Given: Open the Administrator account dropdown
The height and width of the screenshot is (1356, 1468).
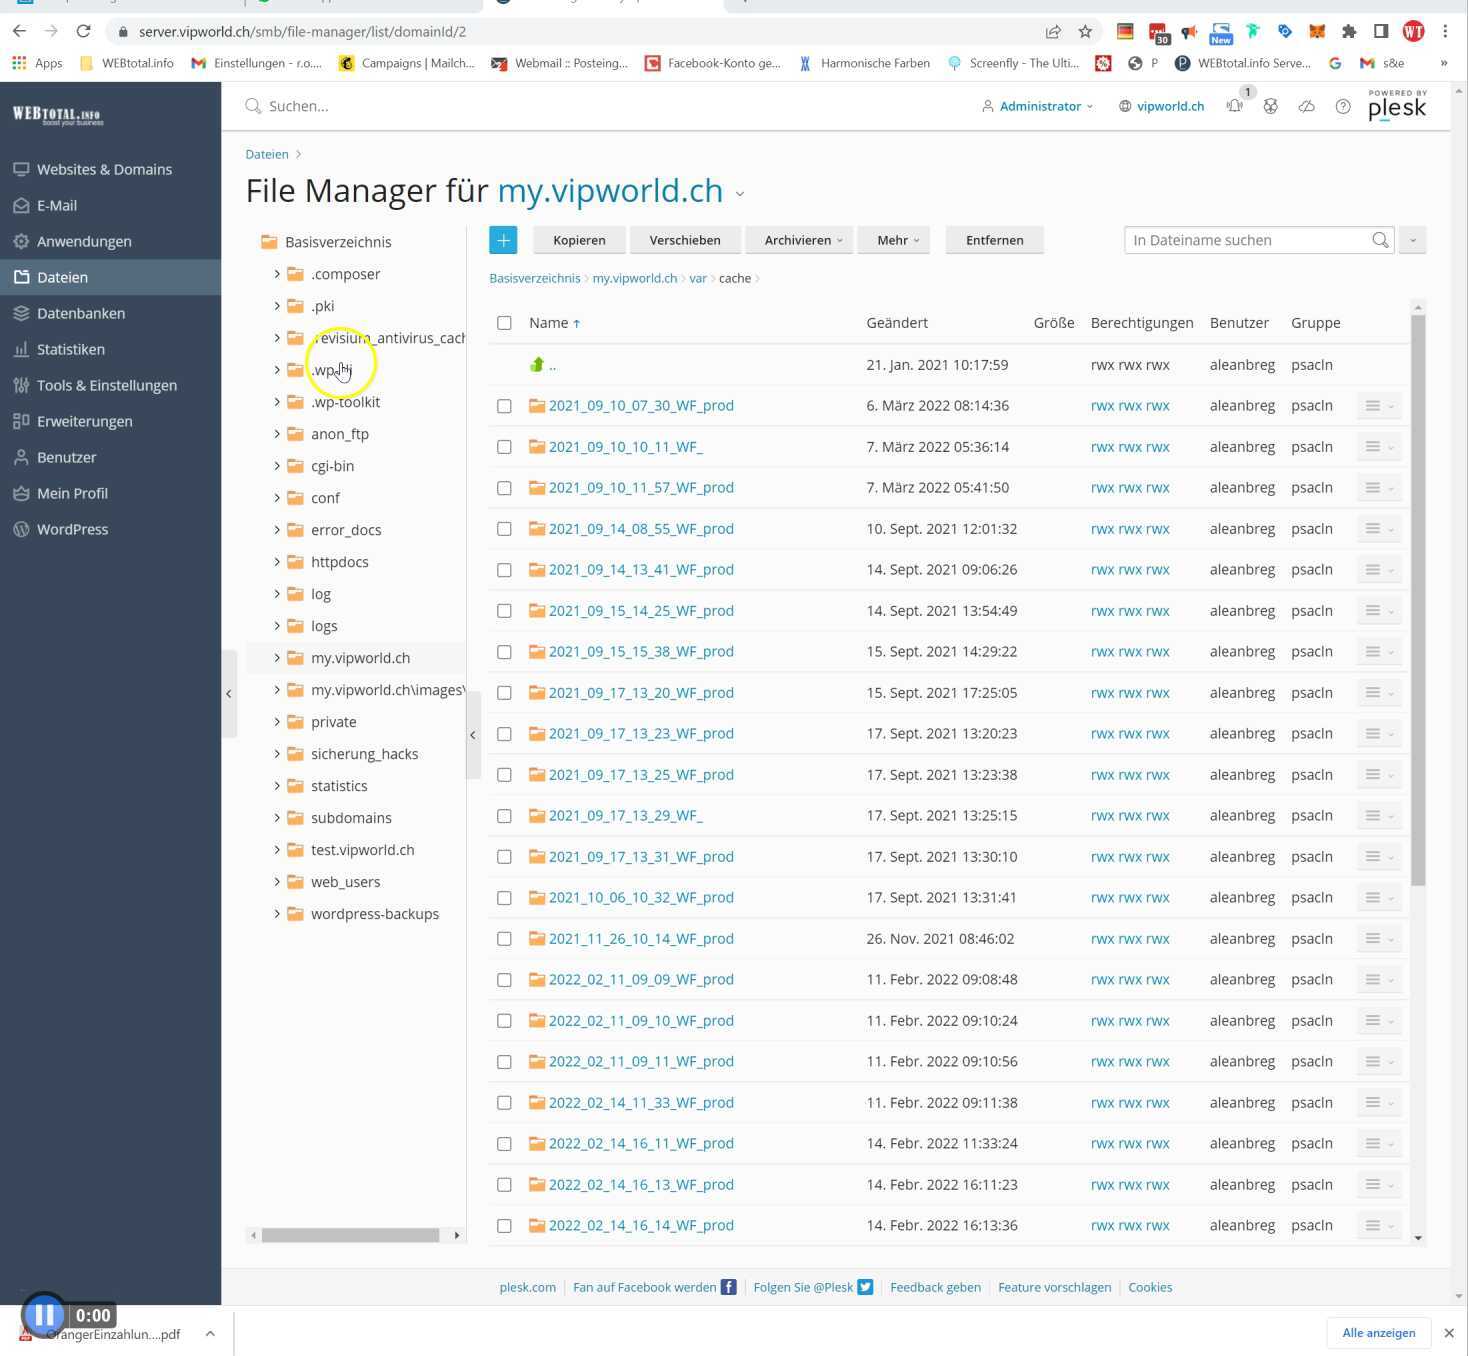Looking at the screenshot, I should (1038, 106).
